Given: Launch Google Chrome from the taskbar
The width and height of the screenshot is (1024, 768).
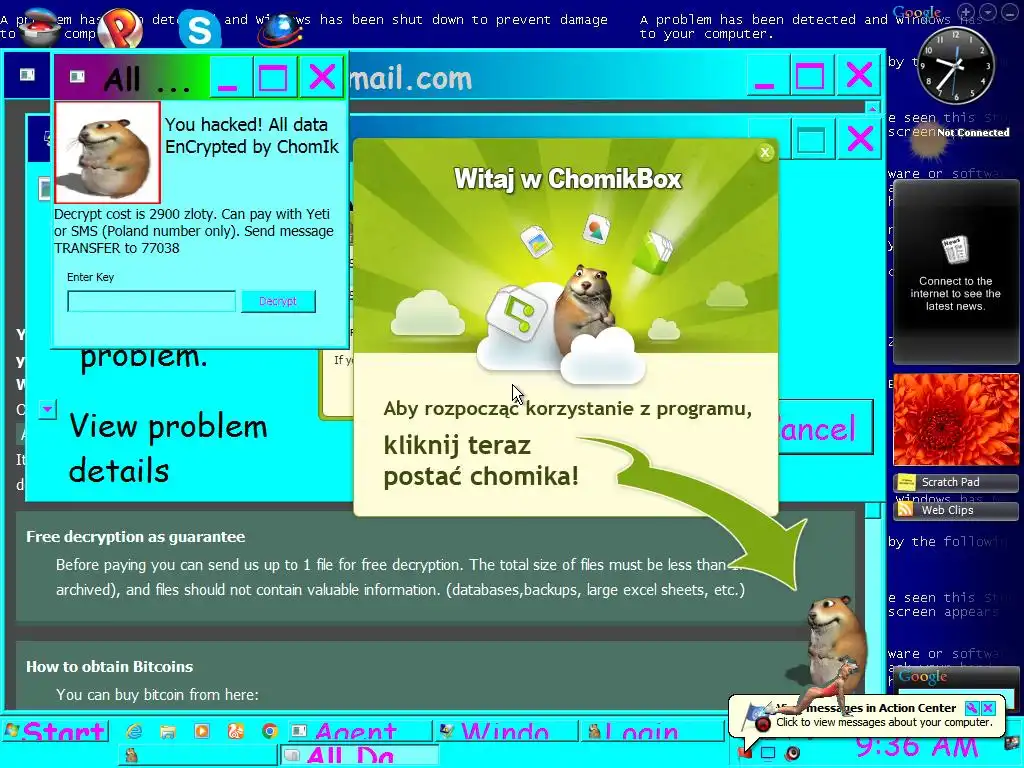Looking at the screenshot, I should (x=270, y=731).
